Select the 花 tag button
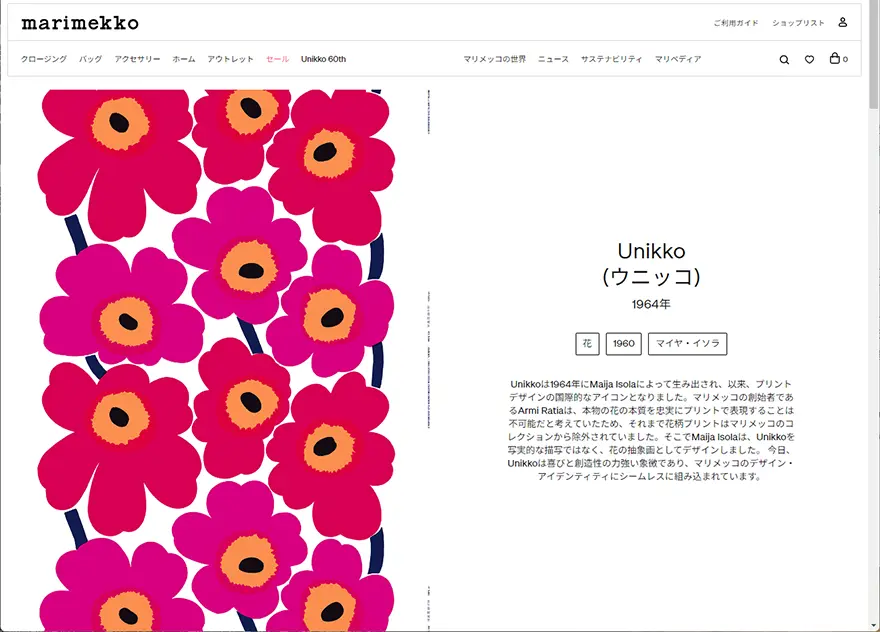The height and width of the screenshot is (632, 880). pos(587,344)
